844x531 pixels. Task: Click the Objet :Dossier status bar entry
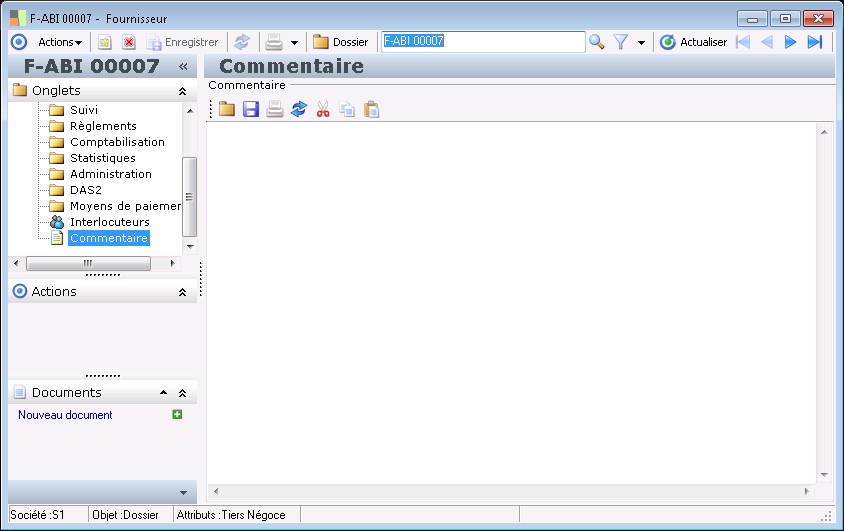click(125, 515)
